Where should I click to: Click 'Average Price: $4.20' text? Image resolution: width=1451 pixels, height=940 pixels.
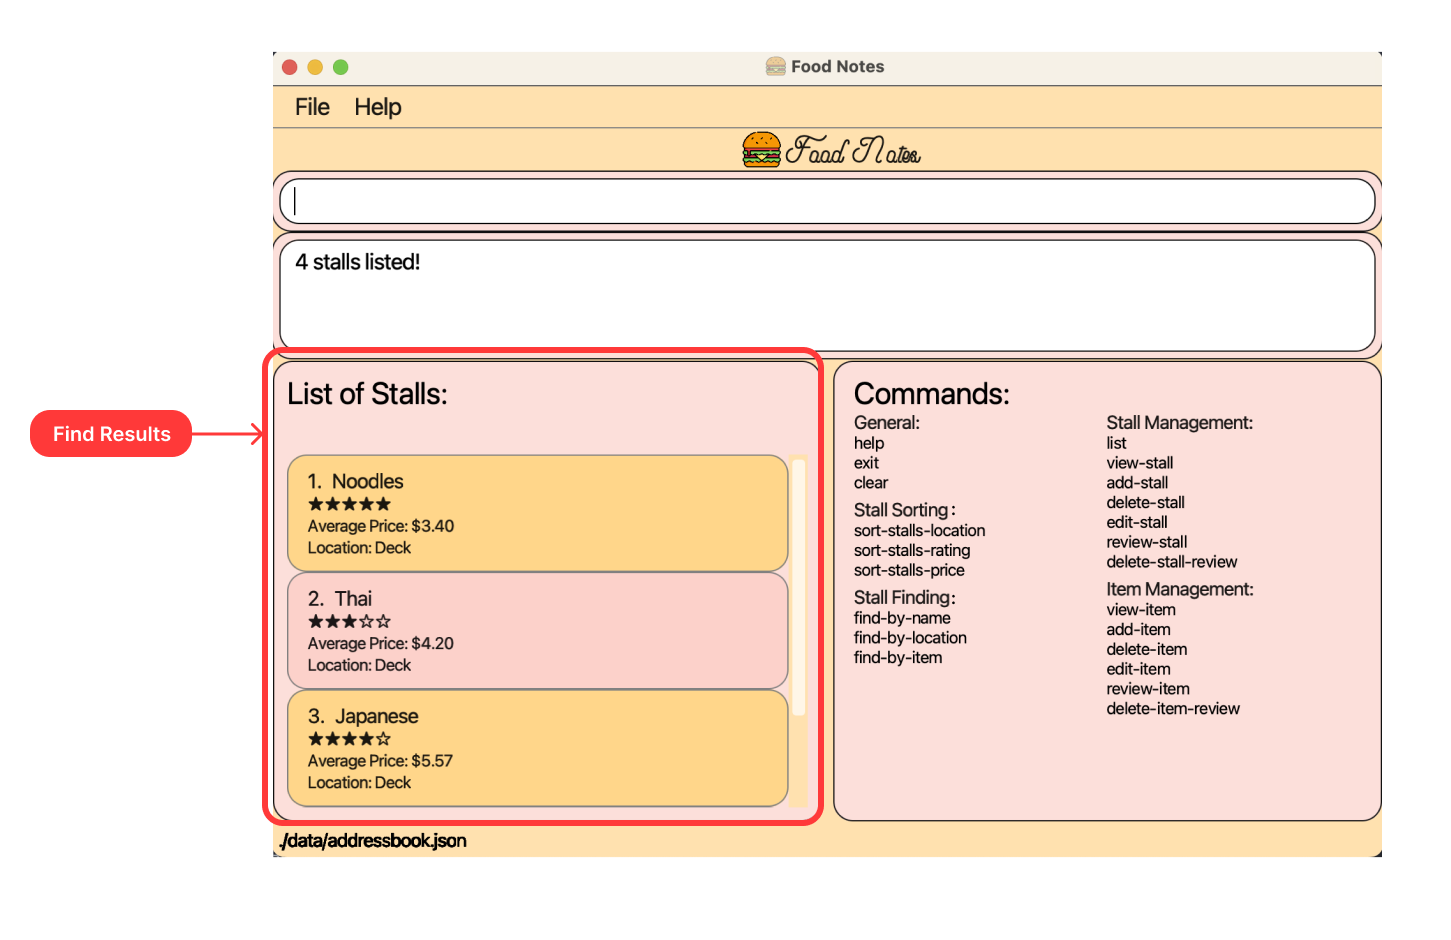tap(381, 644)
